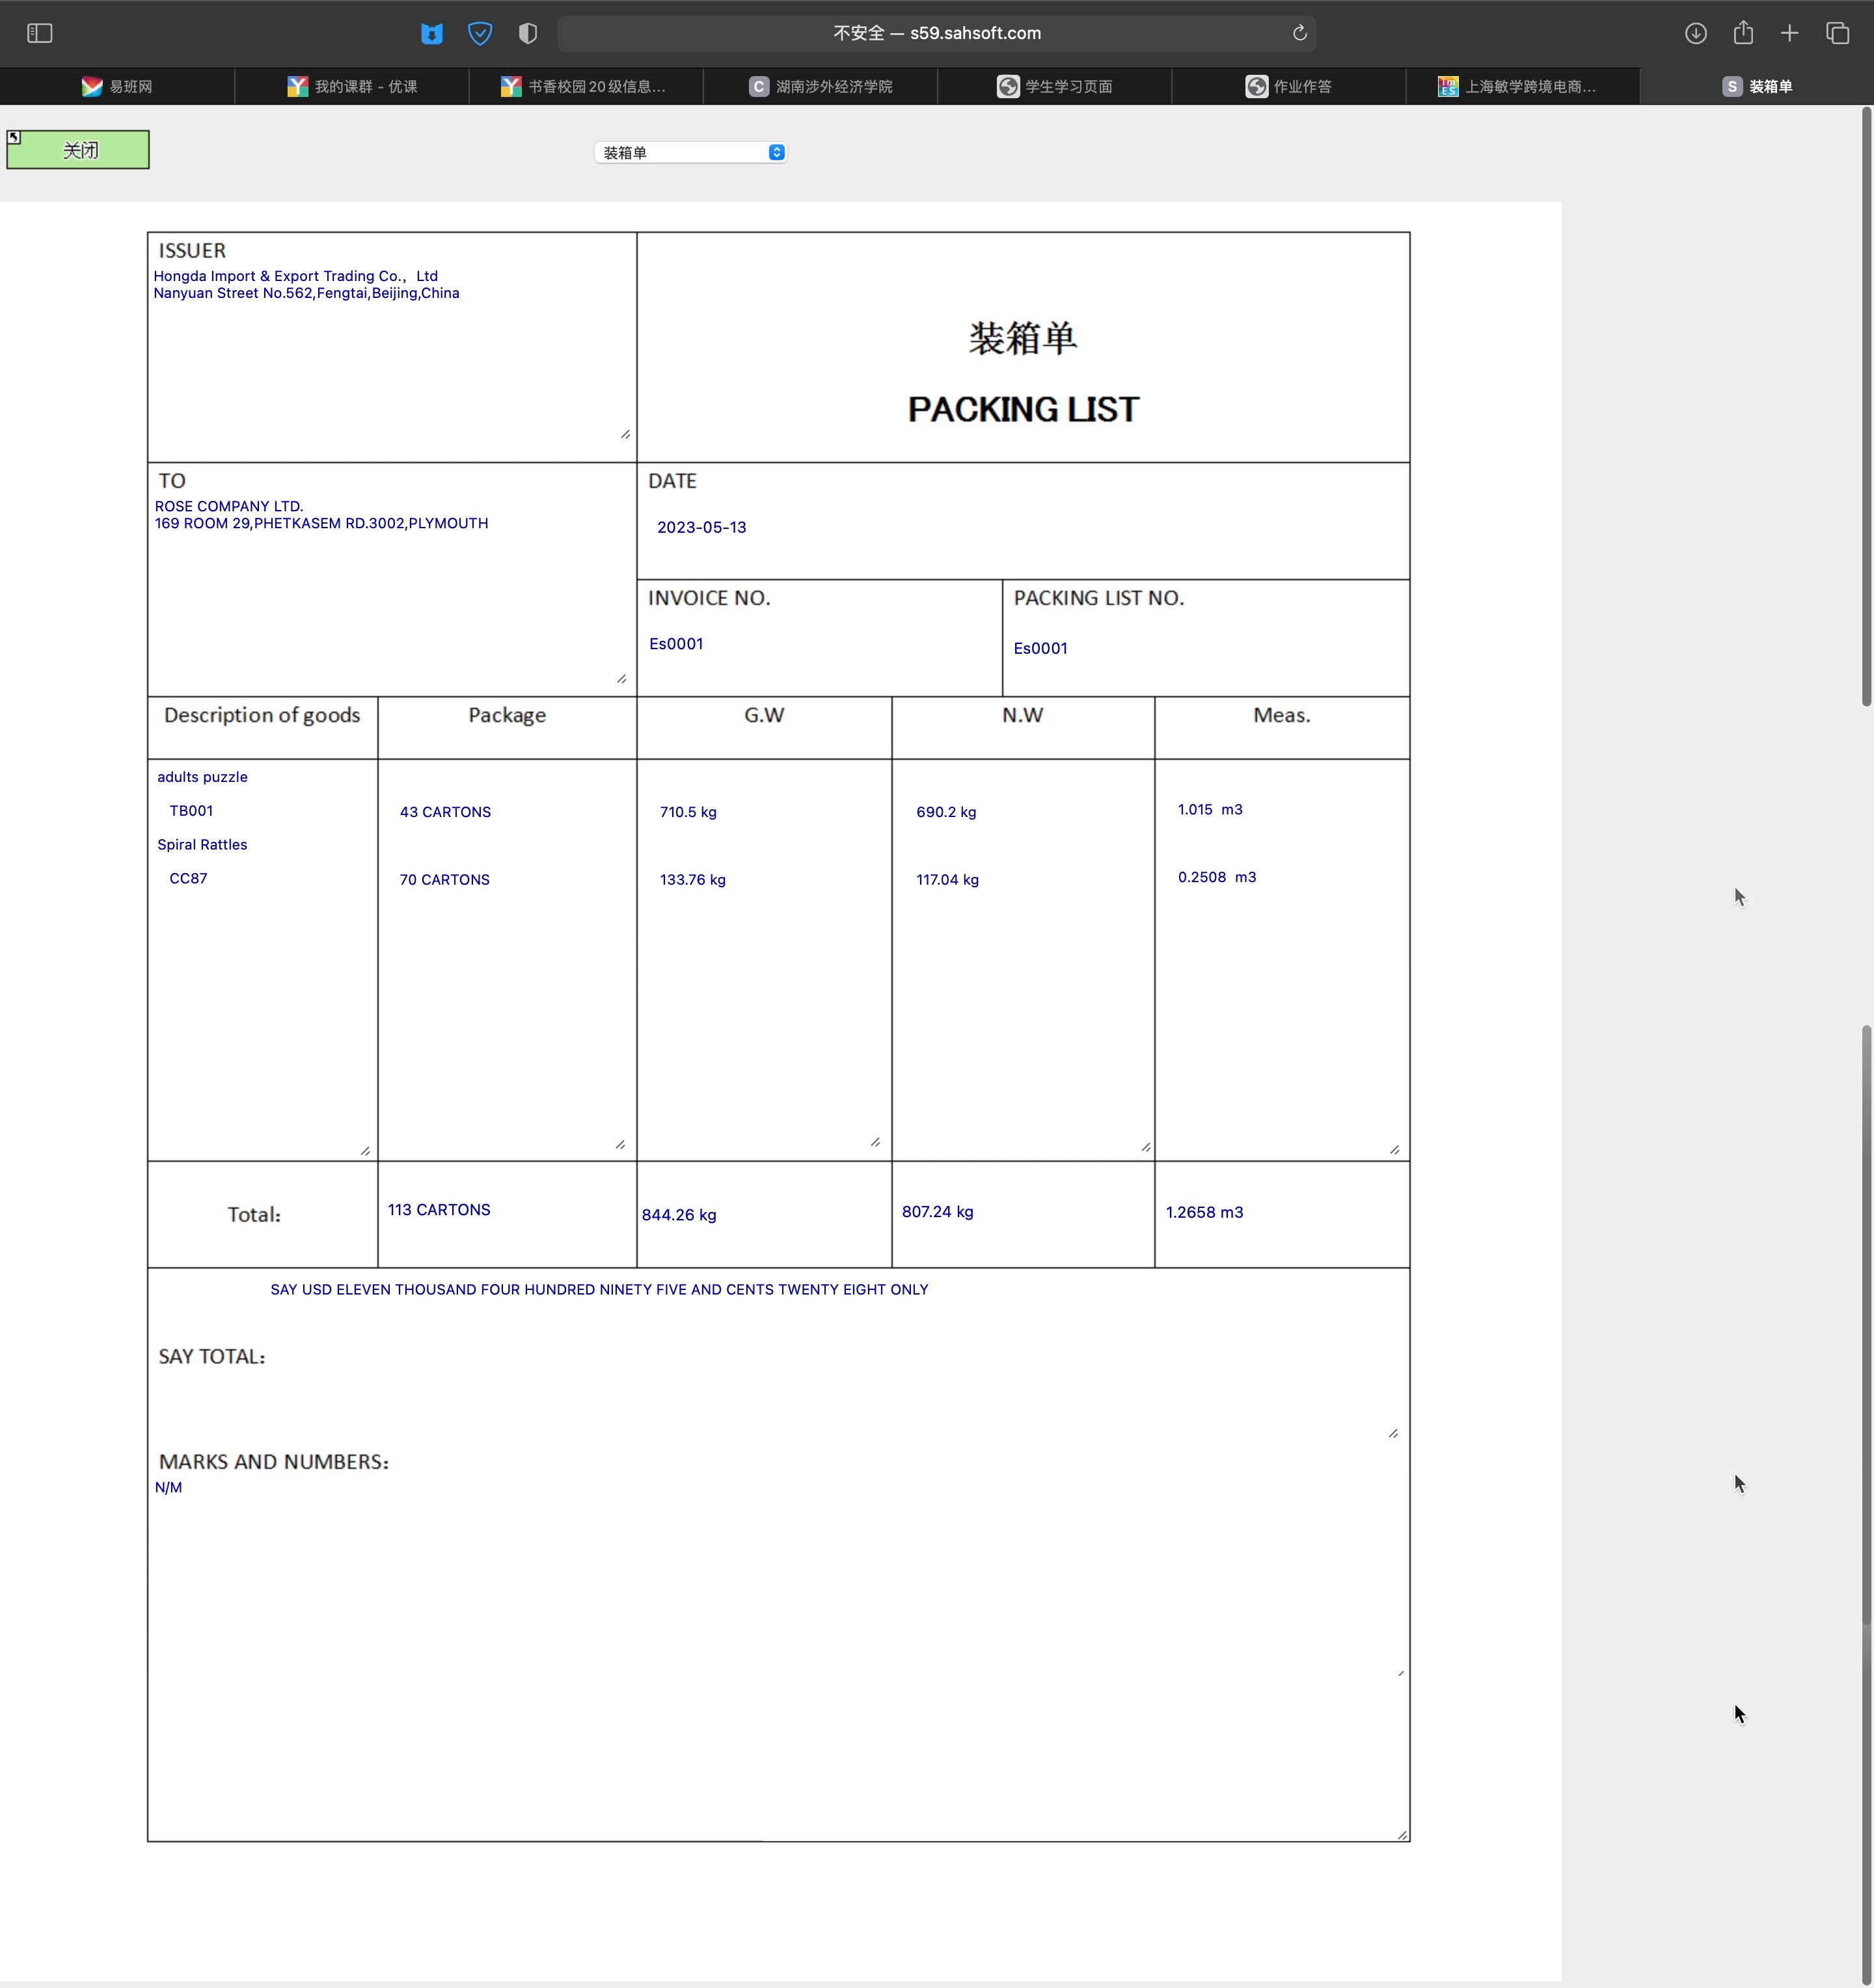
Task: Switch to the 作业作答 tab
Action: coord(1288,86)
